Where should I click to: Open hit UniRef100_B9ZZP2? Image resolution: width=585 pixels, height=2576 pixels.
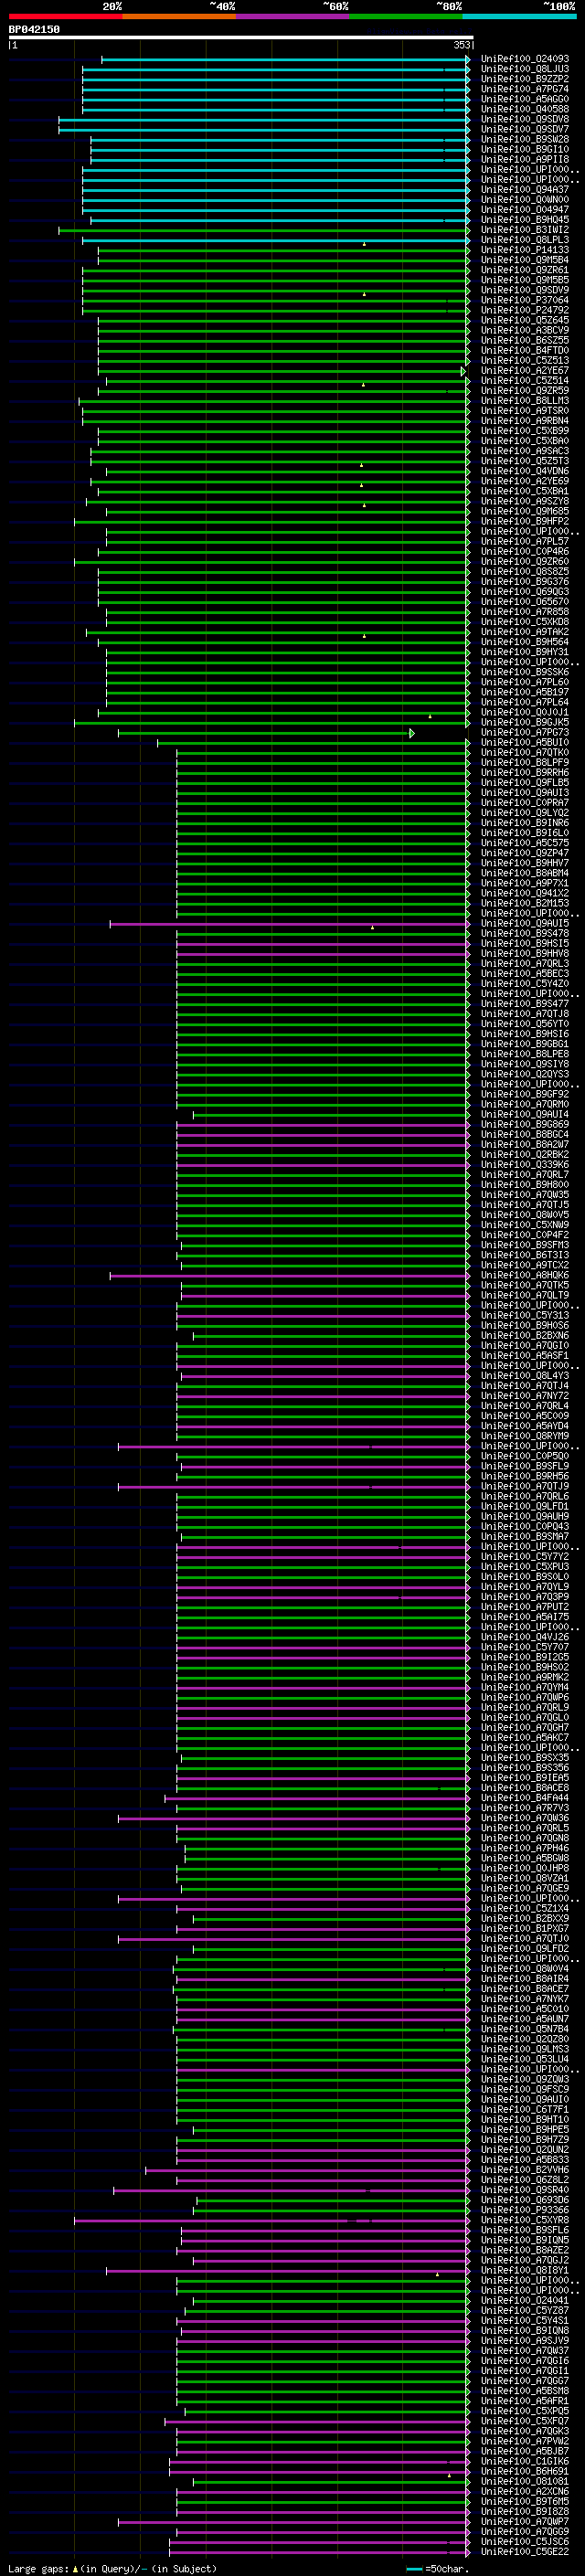click(x=525, y=79)
